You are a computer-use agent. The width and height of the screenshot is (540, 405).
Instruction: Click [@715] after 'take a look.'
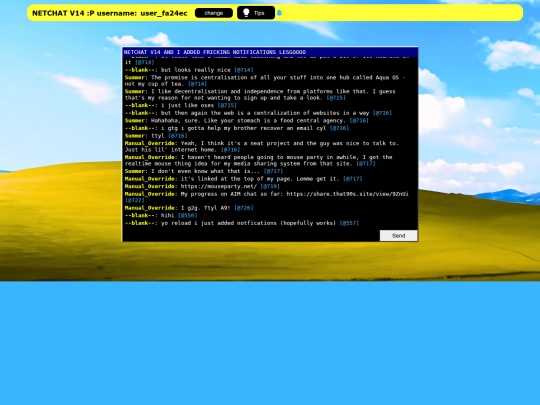click(x=336, y=98)
